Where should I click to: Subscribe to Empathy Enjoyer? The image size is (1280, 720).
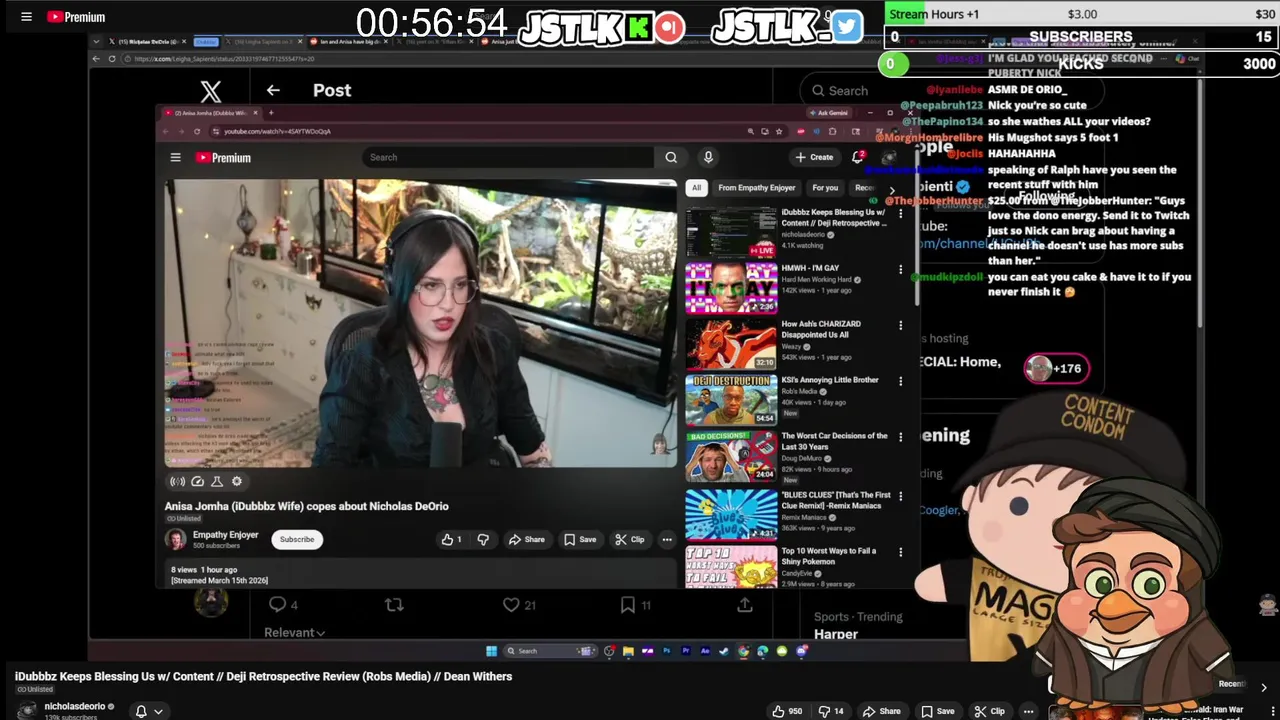[x=297, y=539]
